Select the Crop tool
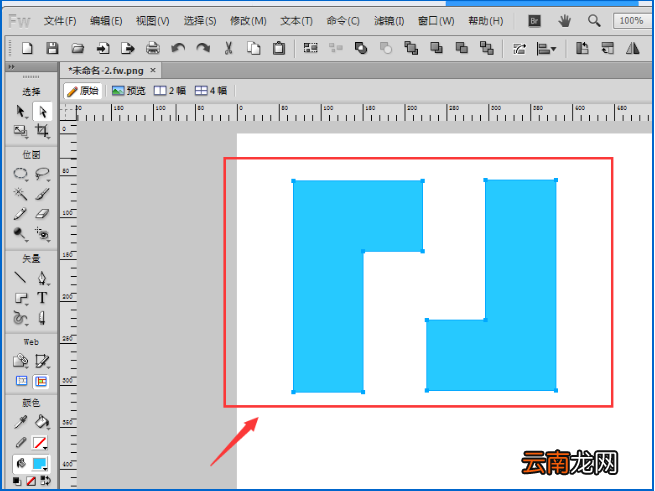655x491 pixels. [42, 131]
